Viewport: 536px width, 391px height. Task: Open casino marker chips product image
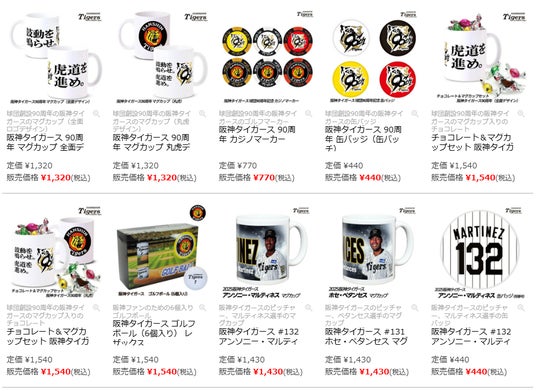[268, 58]
